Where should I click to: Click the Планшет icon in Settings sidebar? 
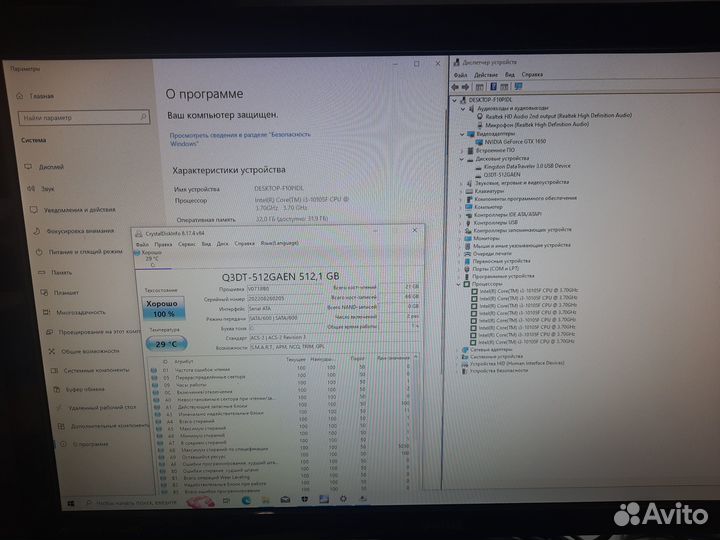pos(44,292)
